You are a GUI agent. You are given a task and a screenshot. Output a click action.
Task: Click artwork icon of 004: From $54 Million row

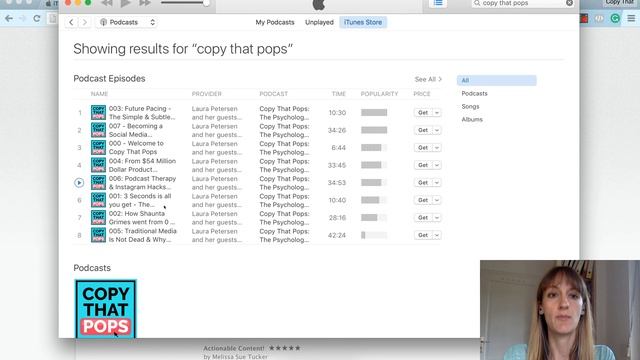tap(98, 165)
